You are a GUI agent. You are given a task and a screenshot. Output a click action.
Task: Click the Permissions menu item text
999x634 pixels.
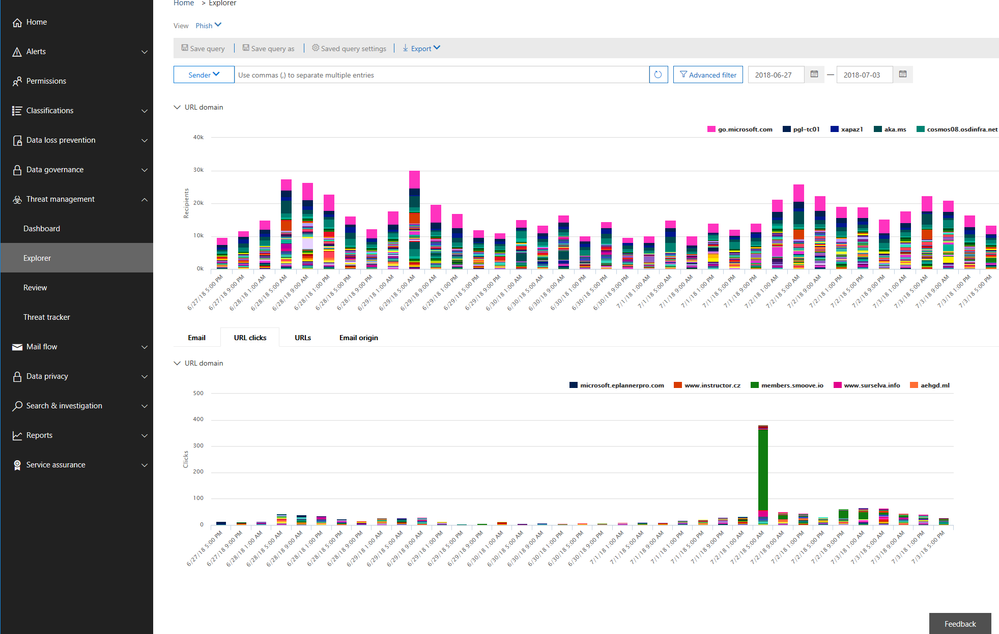click(x=46, y=81)
